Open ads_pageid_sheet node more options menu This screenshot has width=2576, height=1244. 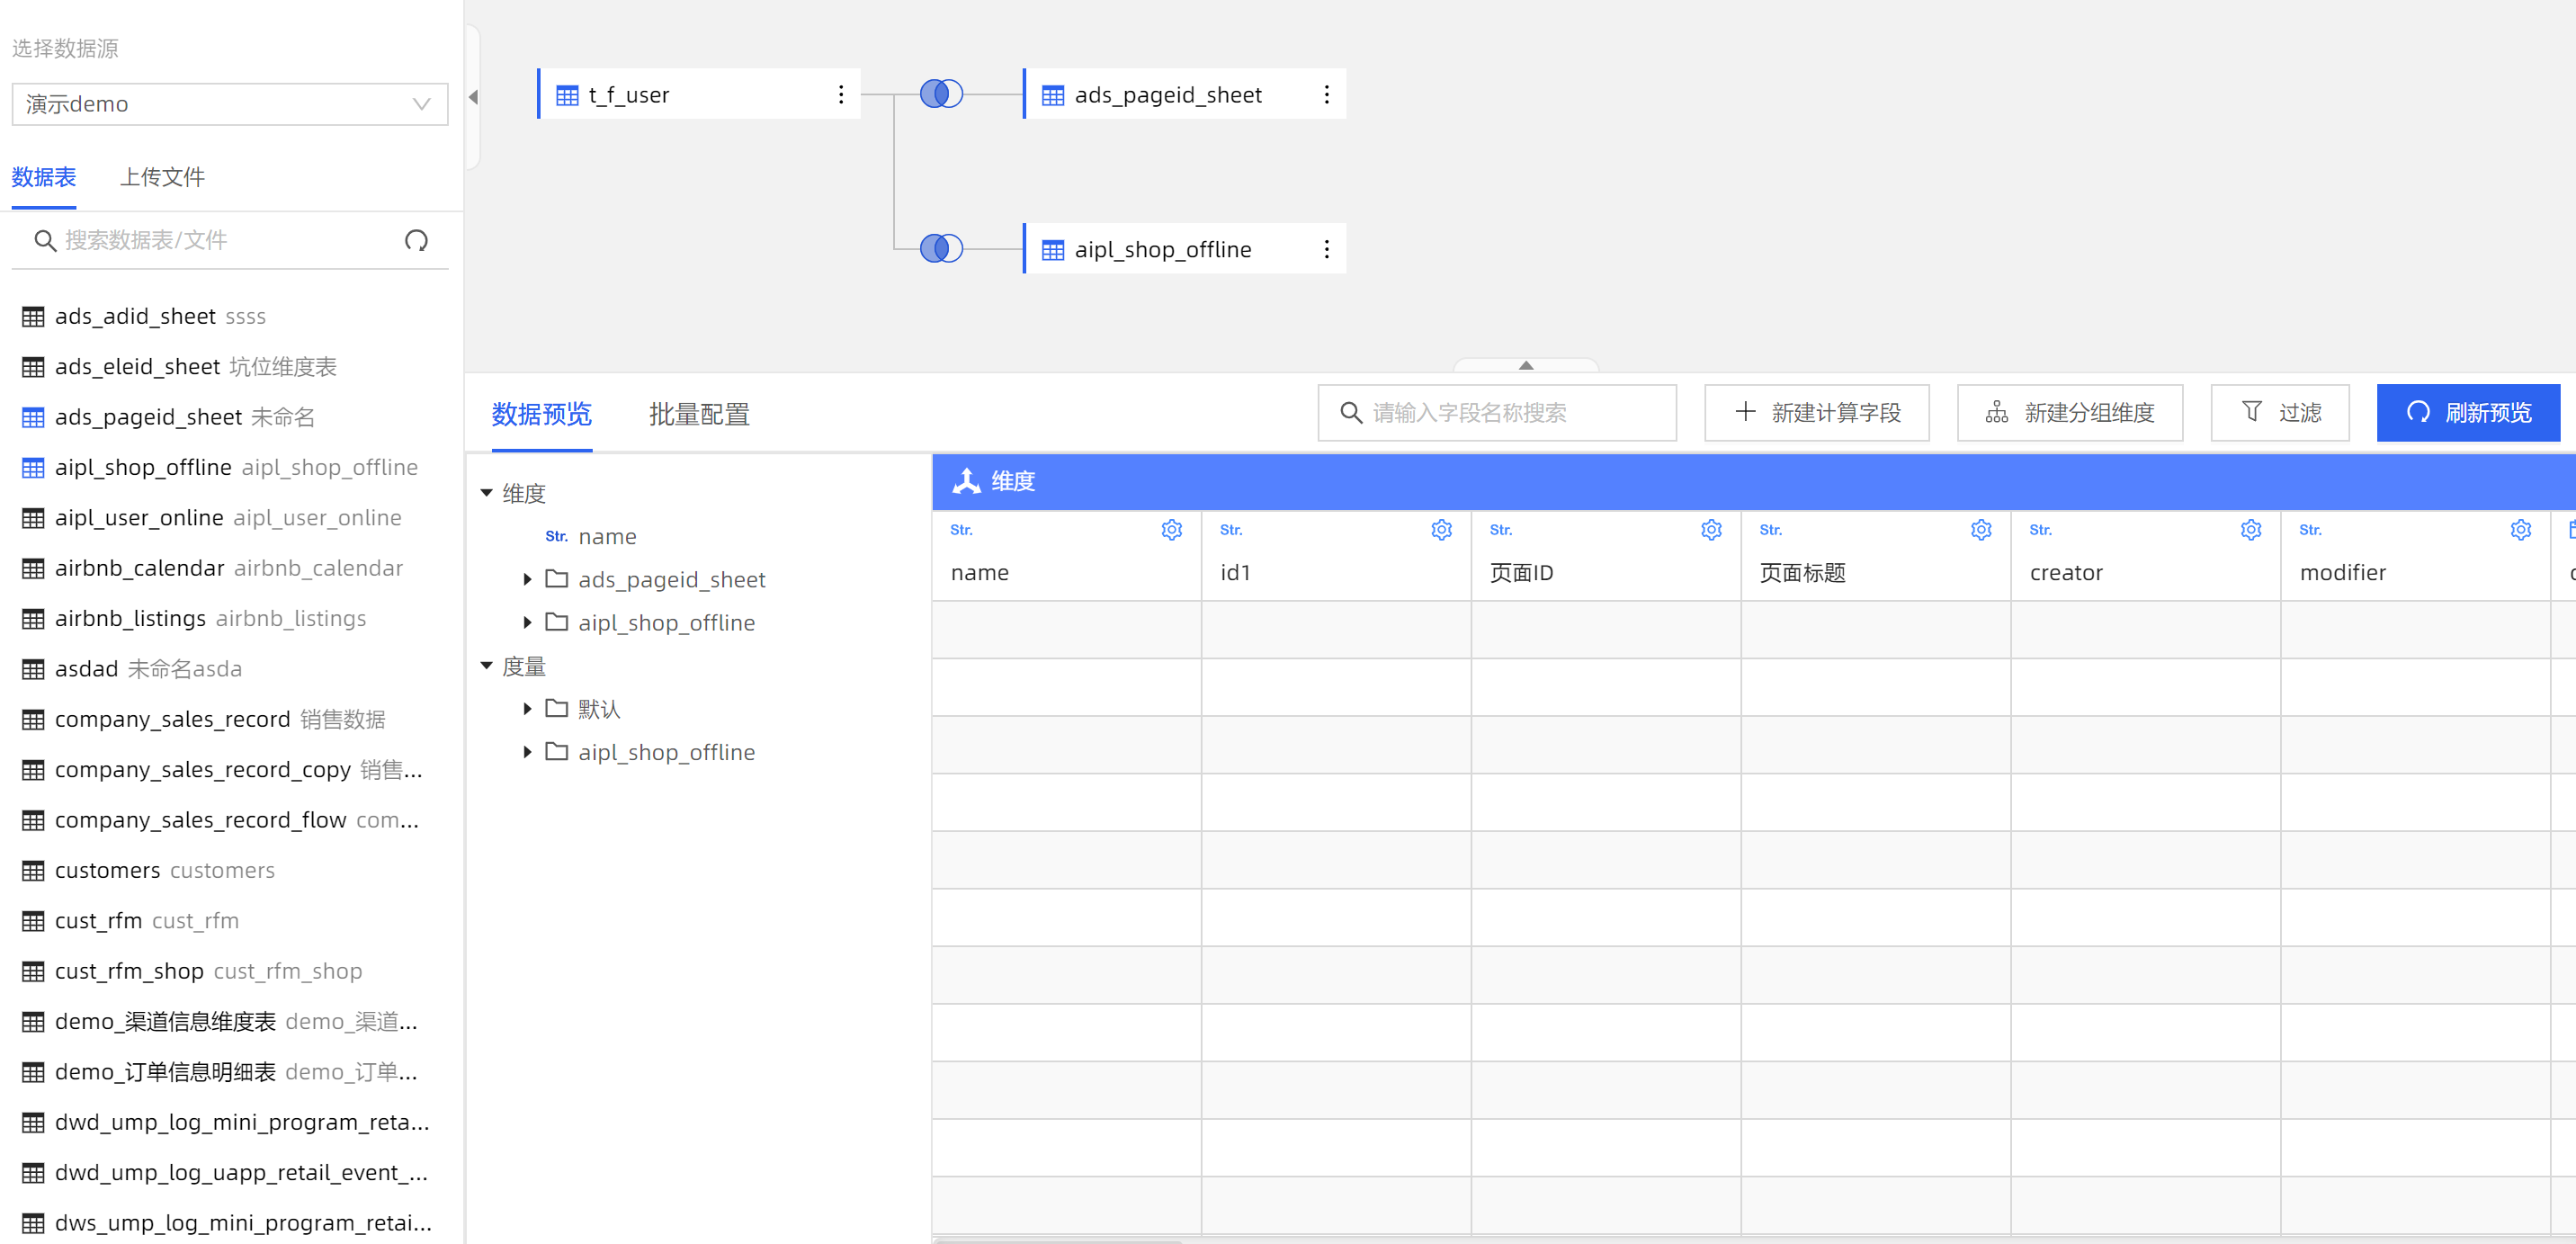point(1326,94)
